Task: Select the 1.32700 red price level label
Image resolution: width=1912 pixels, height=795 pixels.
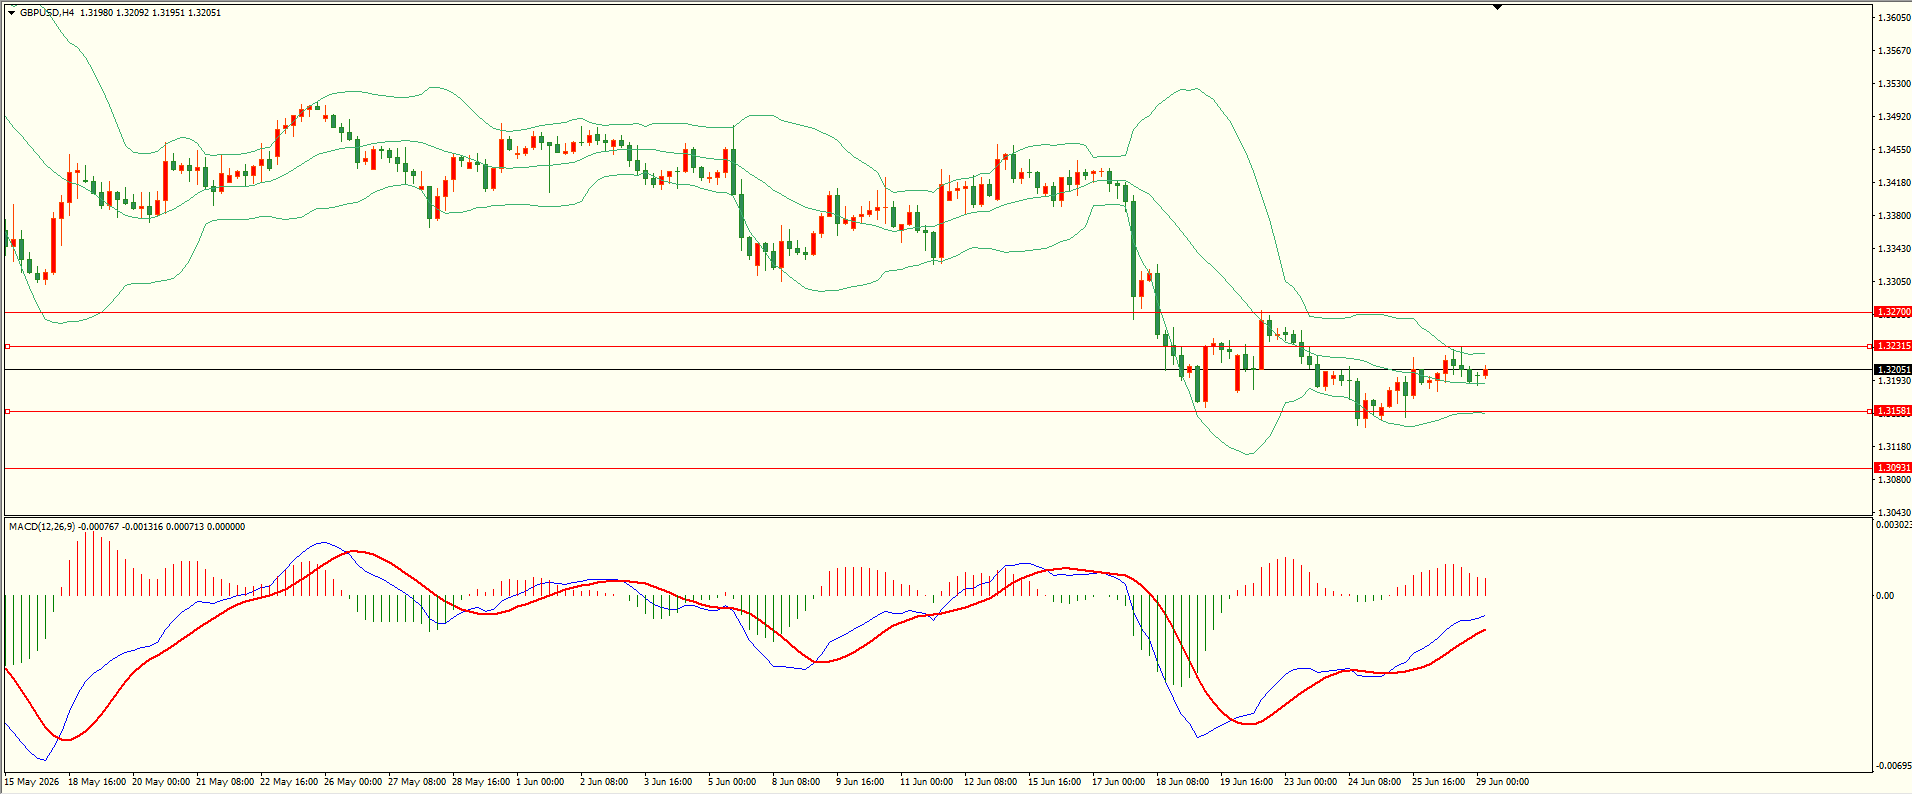Action: coord(1893,312)
